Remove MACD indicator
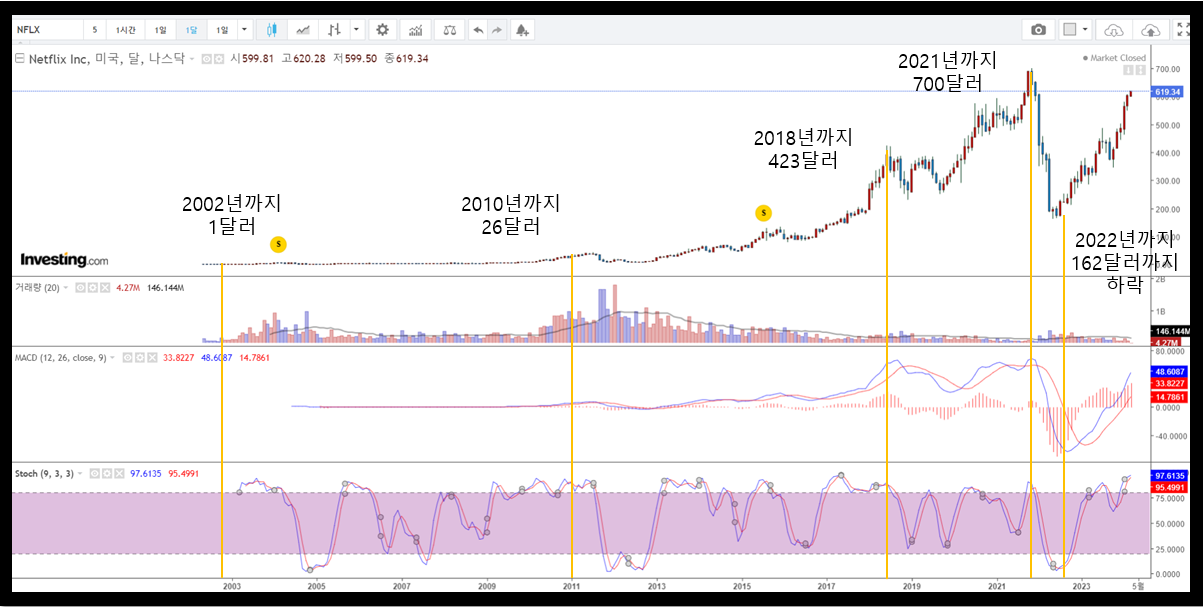1203x607 pixels. point(152,357)
